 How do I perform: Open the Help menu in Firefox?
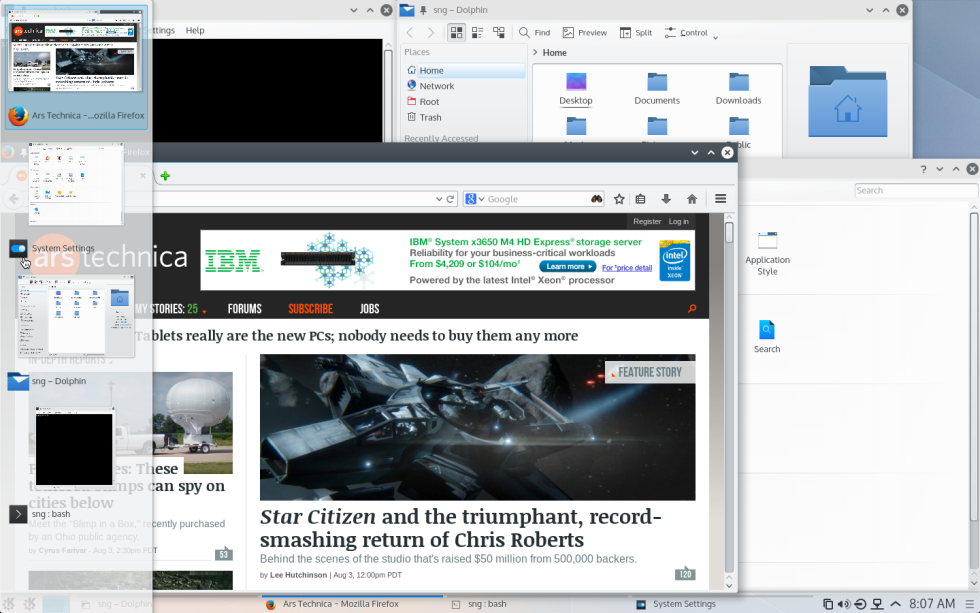[x=195, y=30]
